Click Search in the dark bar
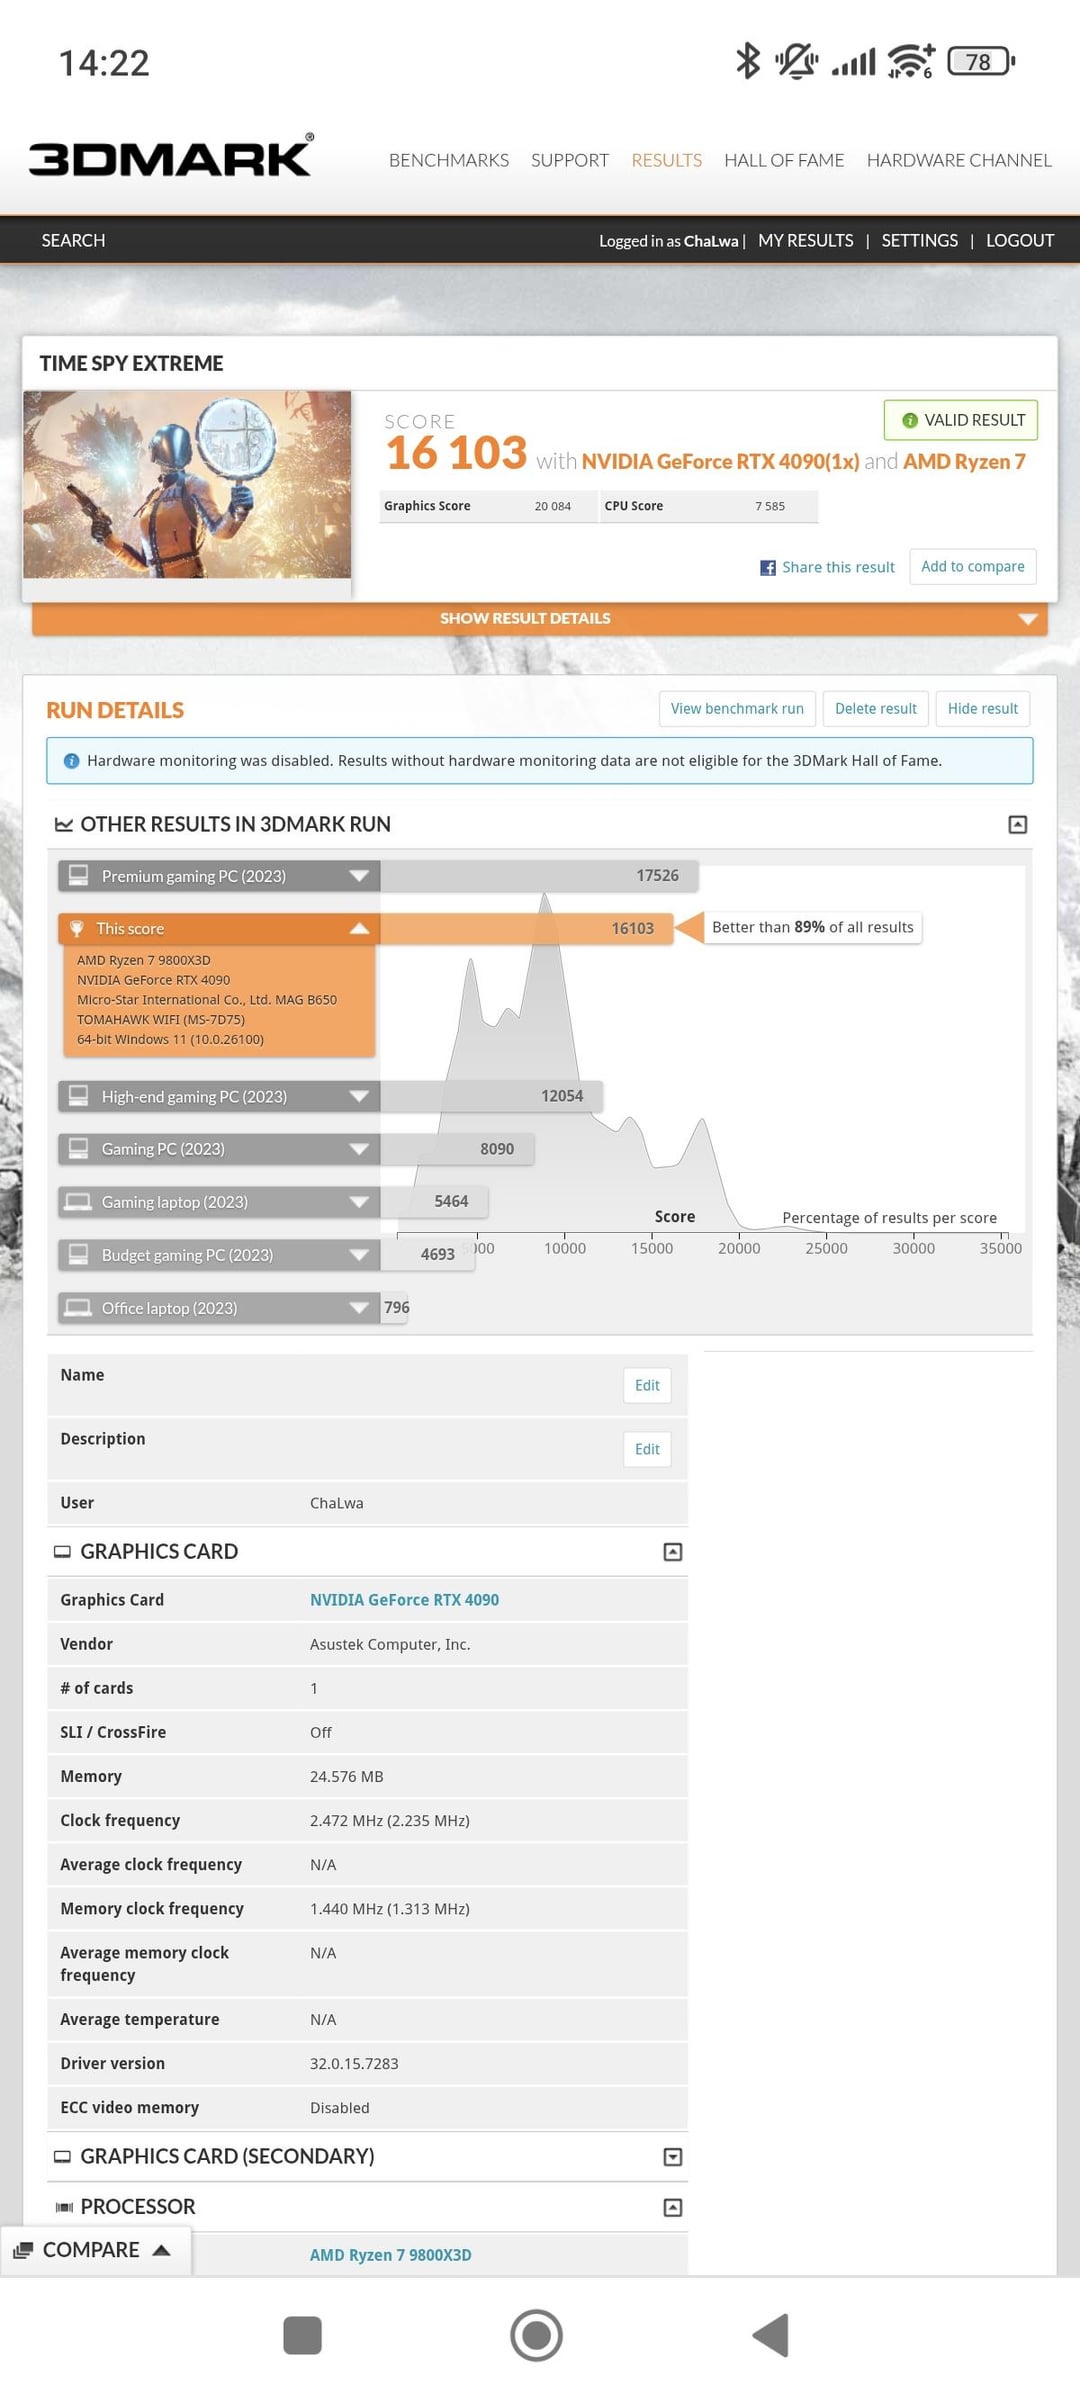The height and width of the screenshot is (2403, 1080). 73,241
